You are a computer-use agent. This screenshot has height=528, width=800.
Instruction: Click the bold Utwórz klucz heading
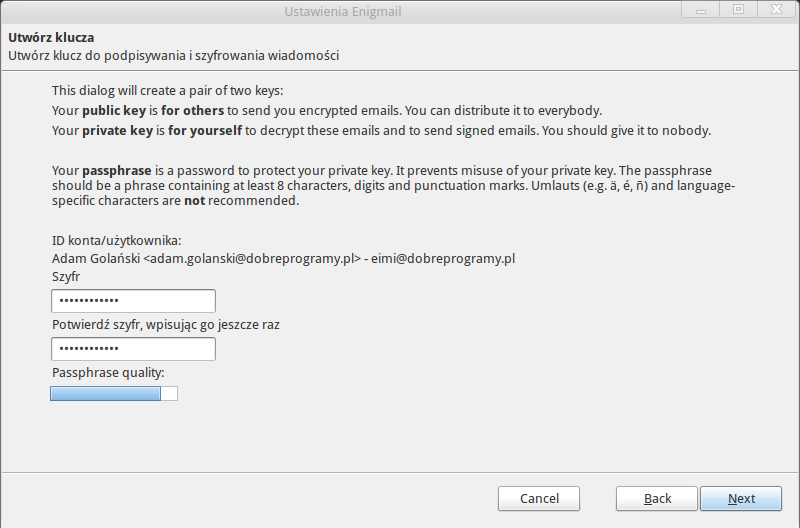tap(51, 38)
